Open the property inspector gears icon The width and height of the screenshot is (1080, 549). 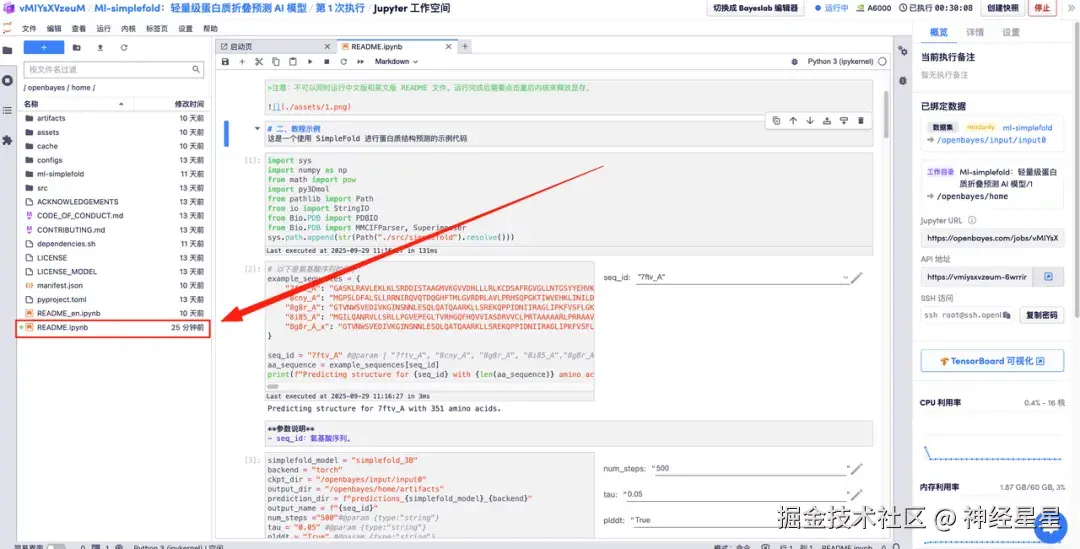click(x=903, y=50)
